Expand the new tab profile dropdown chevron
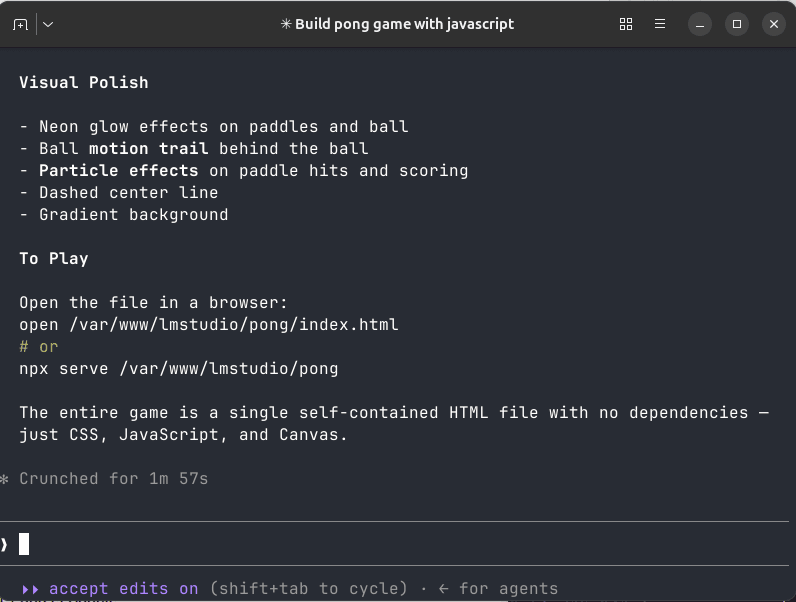 click(x=48, y=24)
